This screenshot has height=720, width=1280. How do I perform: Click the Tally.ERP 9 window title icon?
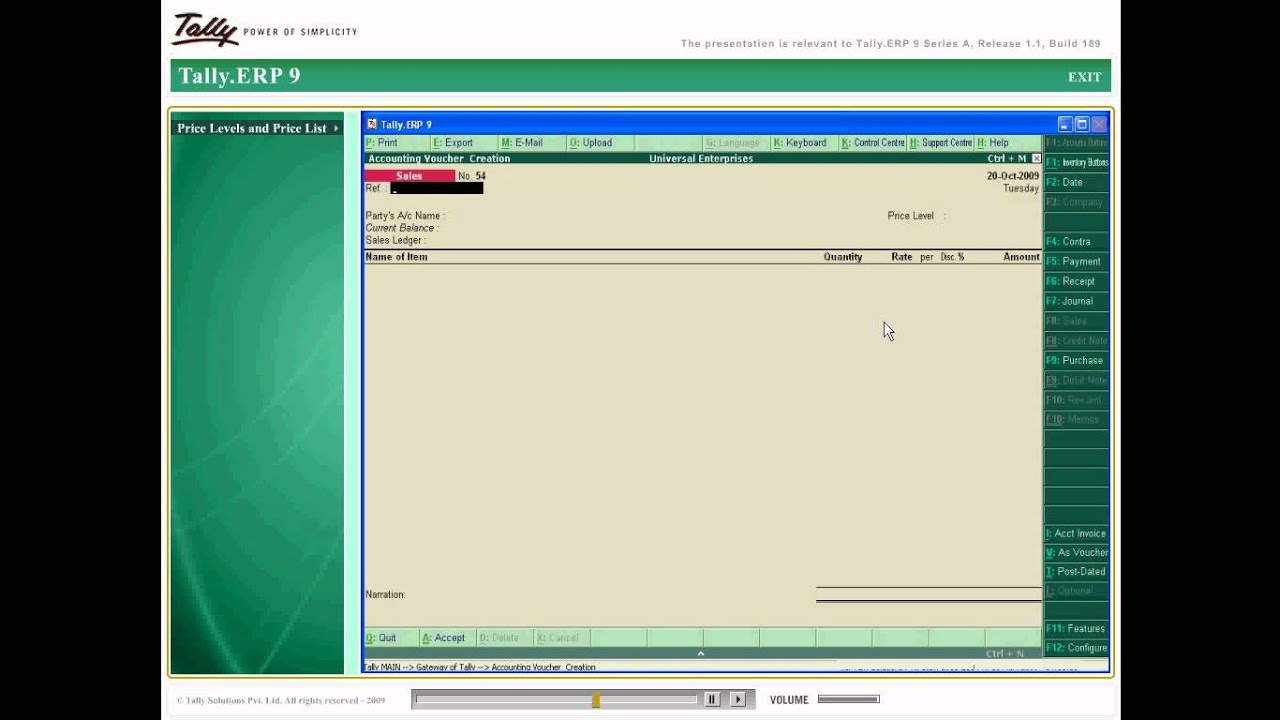pyautogui.click(x=372, y=124)
